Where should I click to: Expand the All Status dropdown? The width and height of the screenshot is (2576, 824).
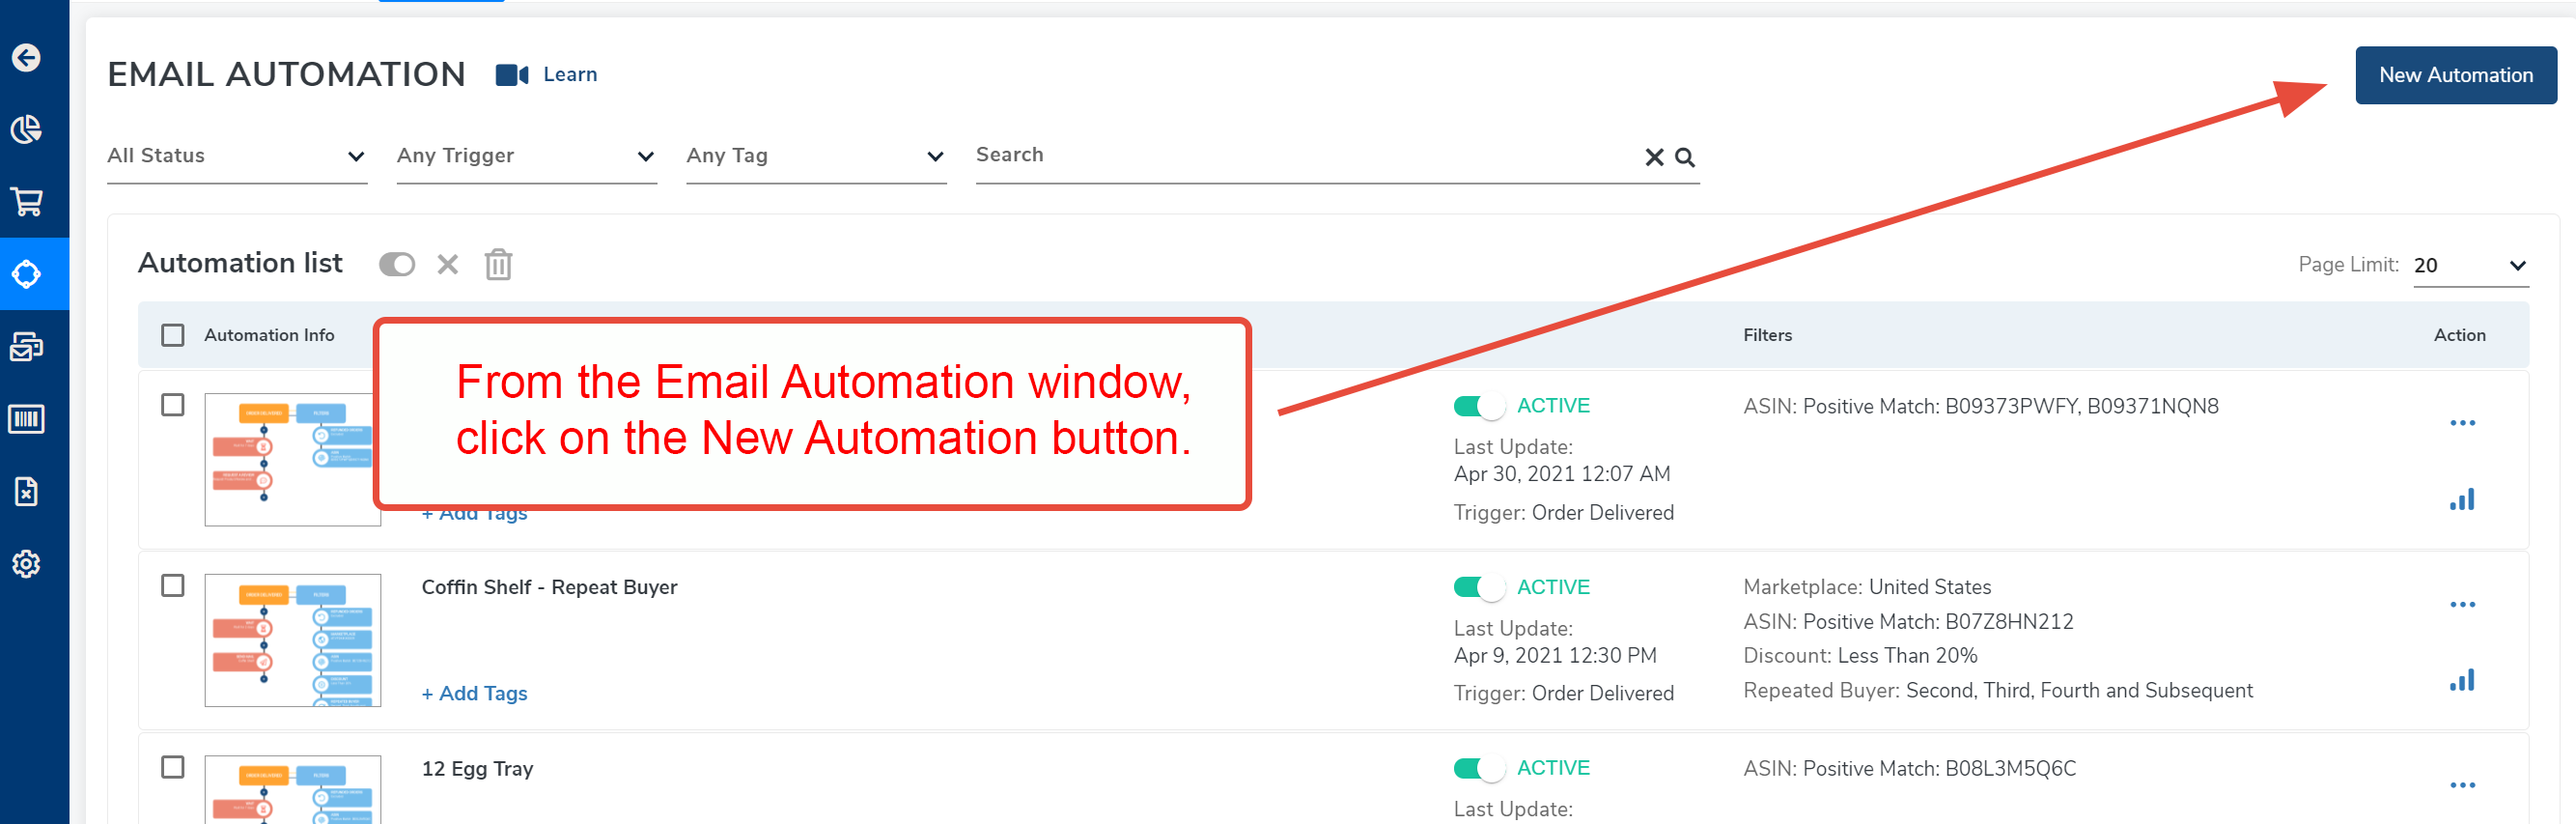click(x=237, y=157)
